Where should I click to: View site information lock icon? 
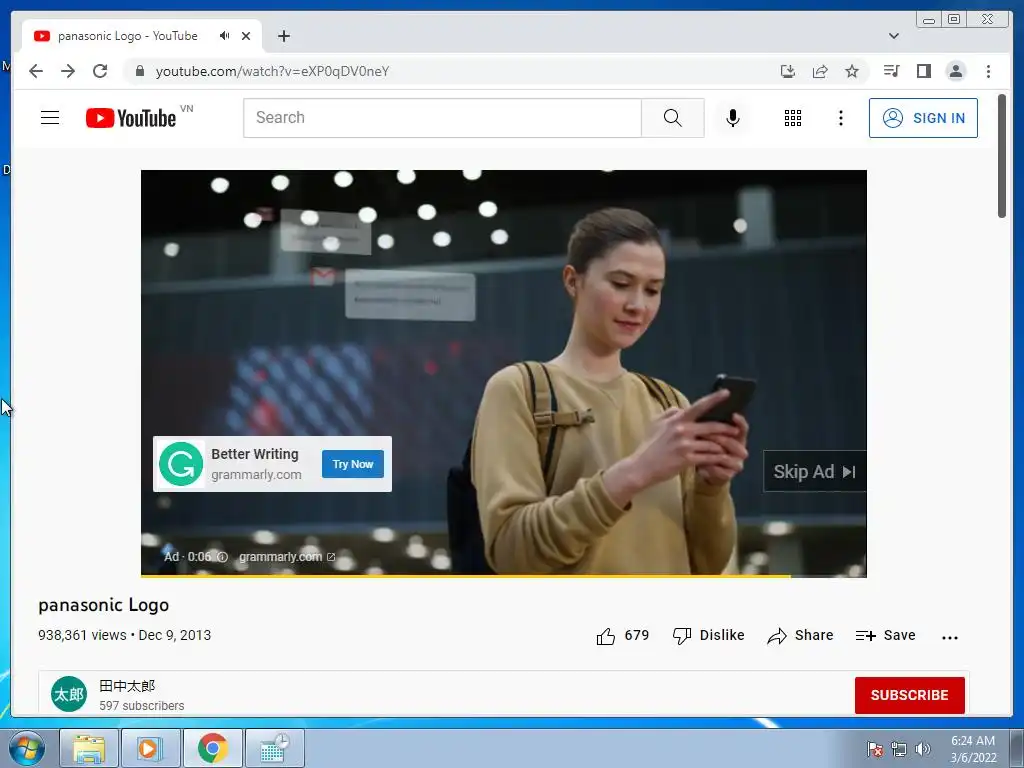[x=139, y=71]
